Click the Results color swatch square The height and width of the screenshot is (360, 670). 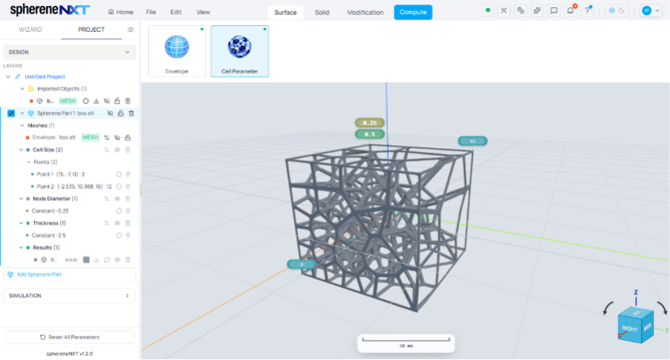click(86, 260)
